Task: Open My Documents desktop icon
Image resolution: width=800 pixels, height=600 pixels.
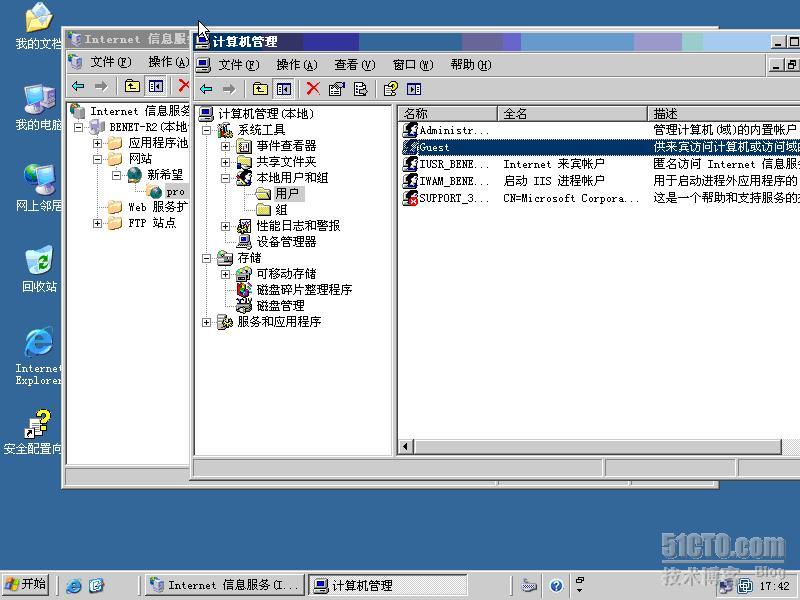Action: click(x=39, y=27)
